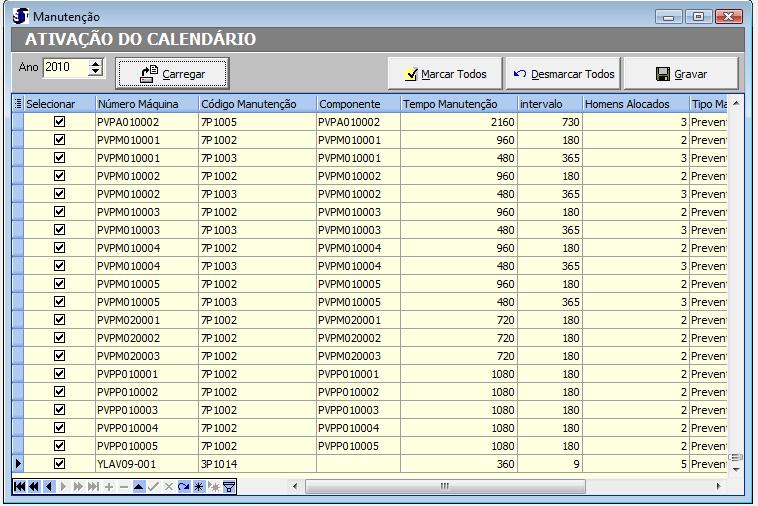
Task: Go to first record in navigator
Action: pos(19,487)
